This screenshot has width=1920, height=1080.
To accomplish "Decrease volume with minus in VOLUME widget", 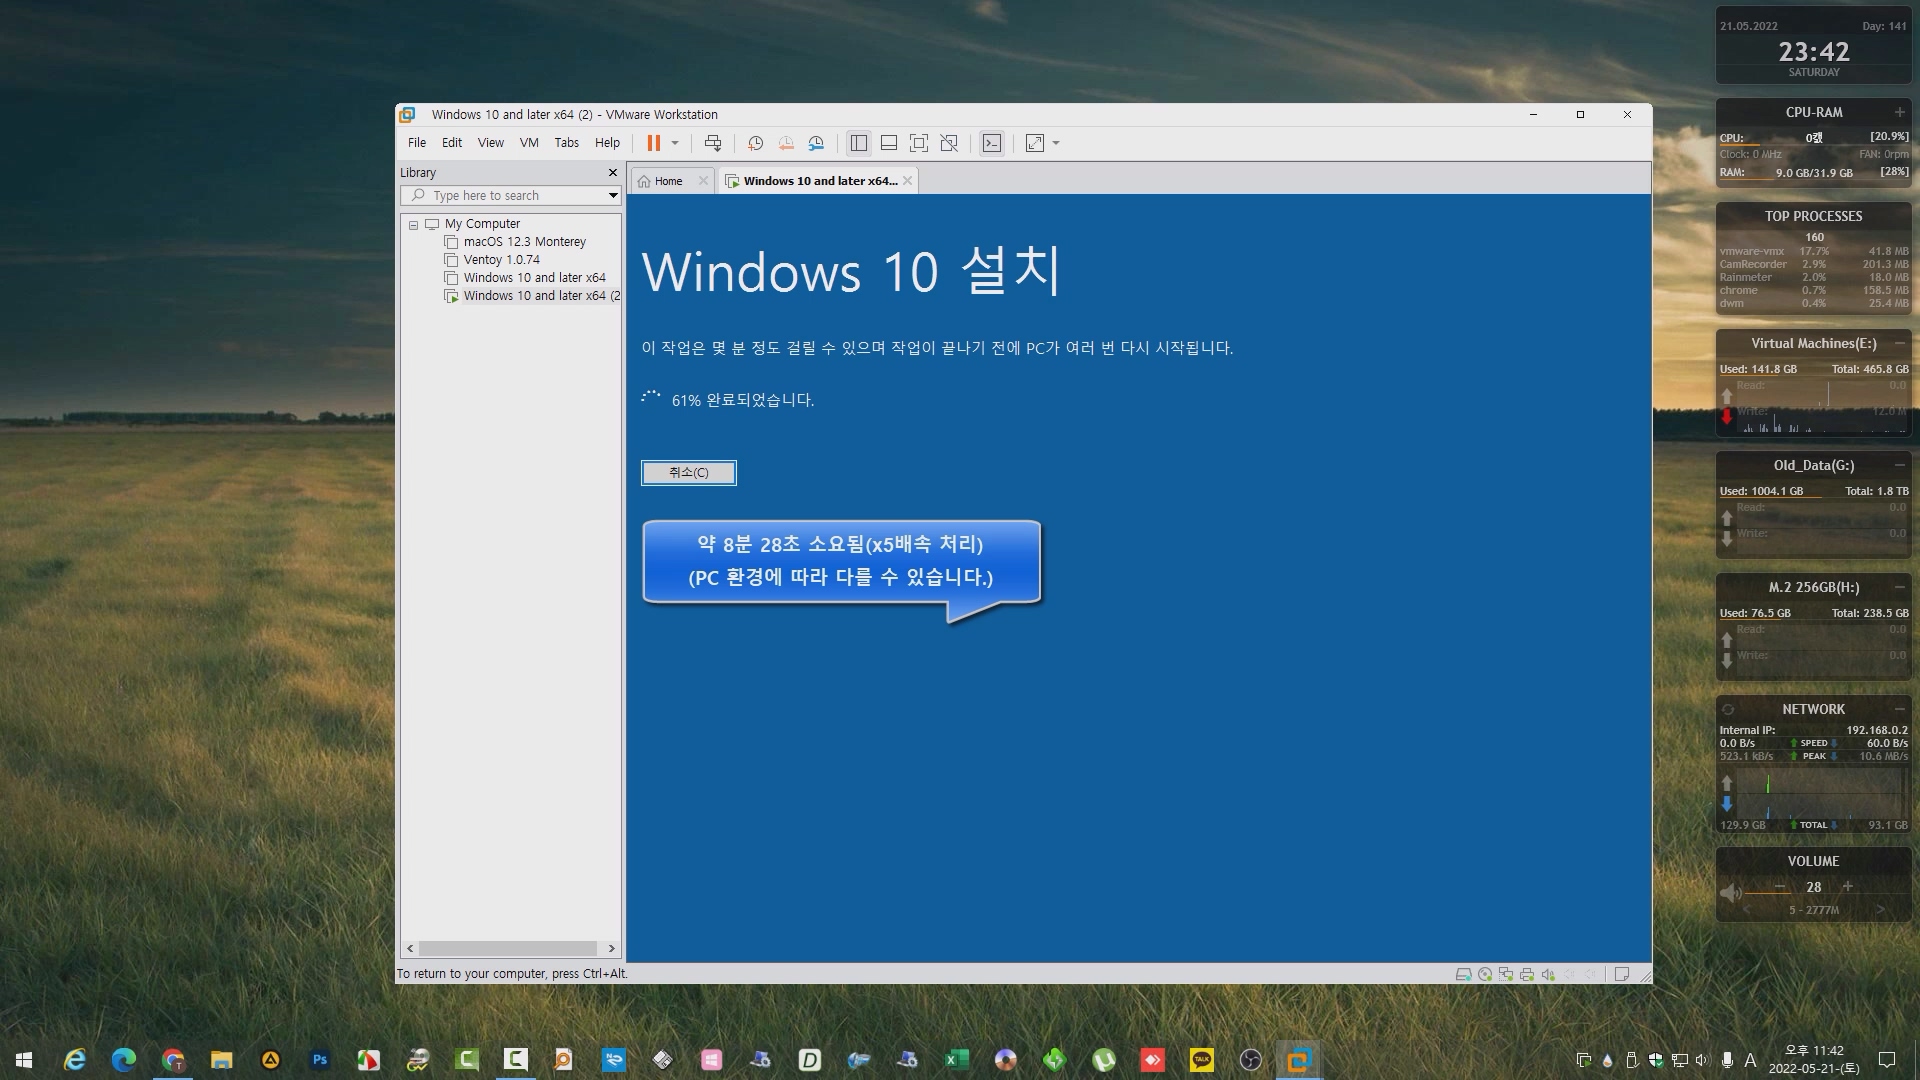I will (1780, 887).
